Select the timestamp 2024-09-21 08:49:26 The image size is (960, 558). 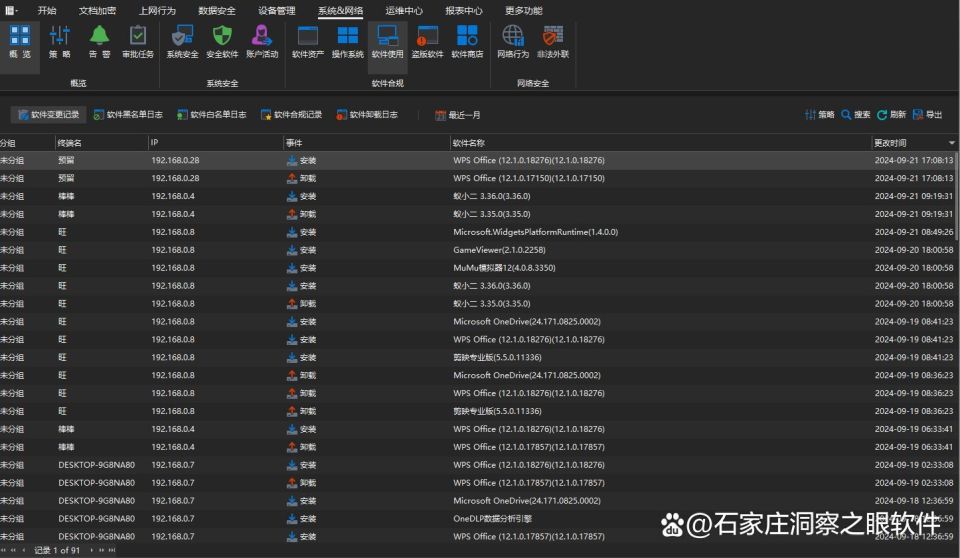pos(914,232)
